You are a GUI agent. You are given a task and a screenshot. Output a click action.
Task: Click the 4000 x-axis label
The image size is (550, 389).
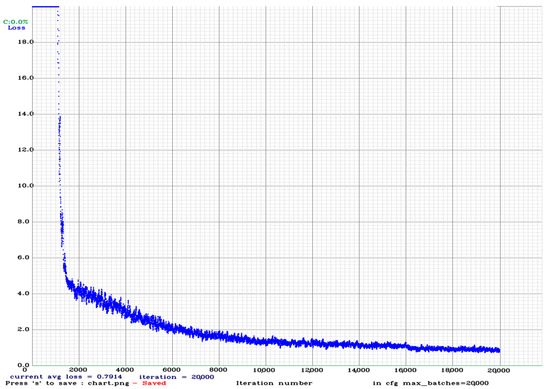pos(125,370)
